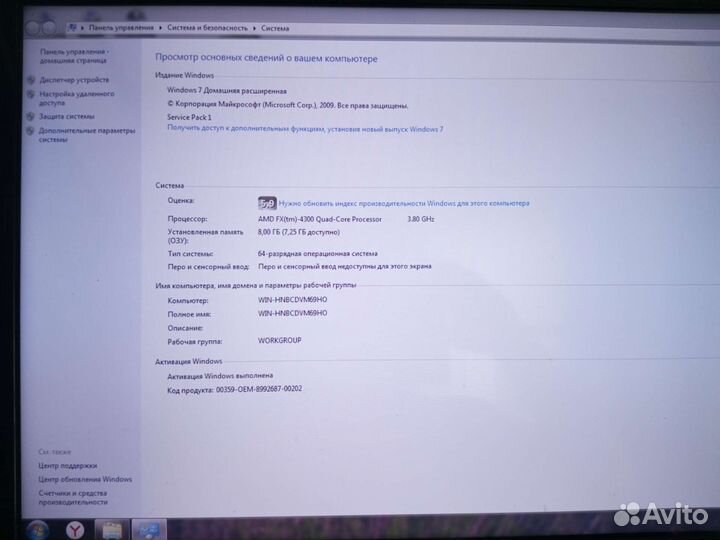
Task: Click the shield icon beside Защита системы
Action: coord(30,117)
